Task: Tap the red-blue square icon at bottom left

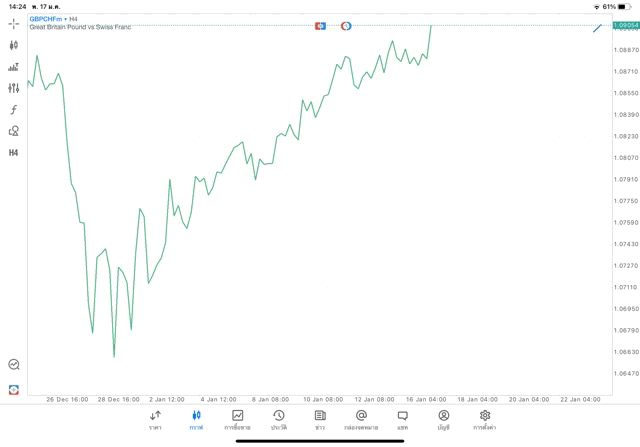Action: [x=13, y=389]
